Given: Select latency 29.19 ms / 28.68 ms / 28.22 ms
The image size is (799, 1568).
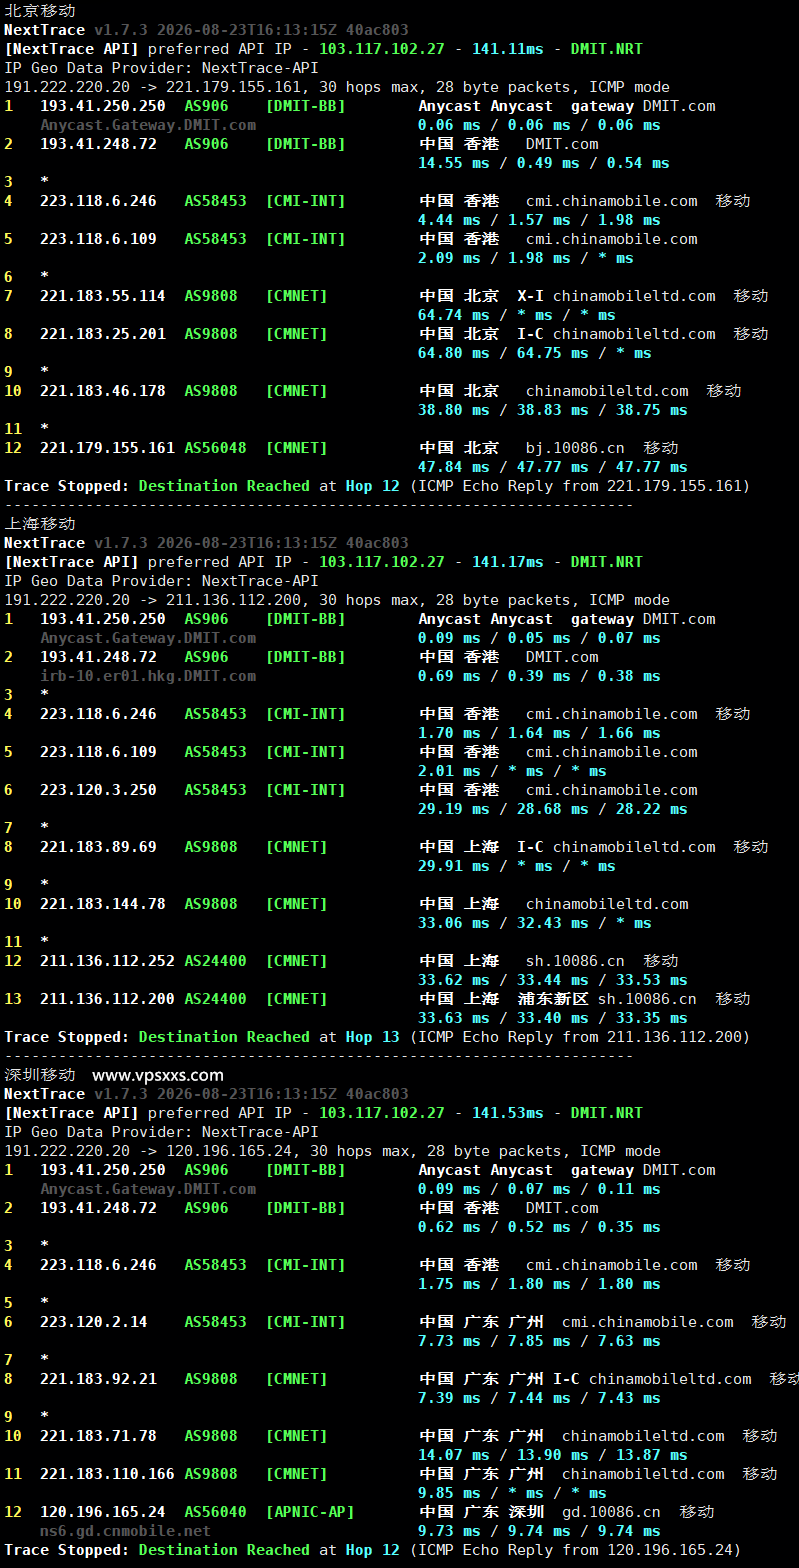Looking at the screenshot, I should click(x=553, y=809).
